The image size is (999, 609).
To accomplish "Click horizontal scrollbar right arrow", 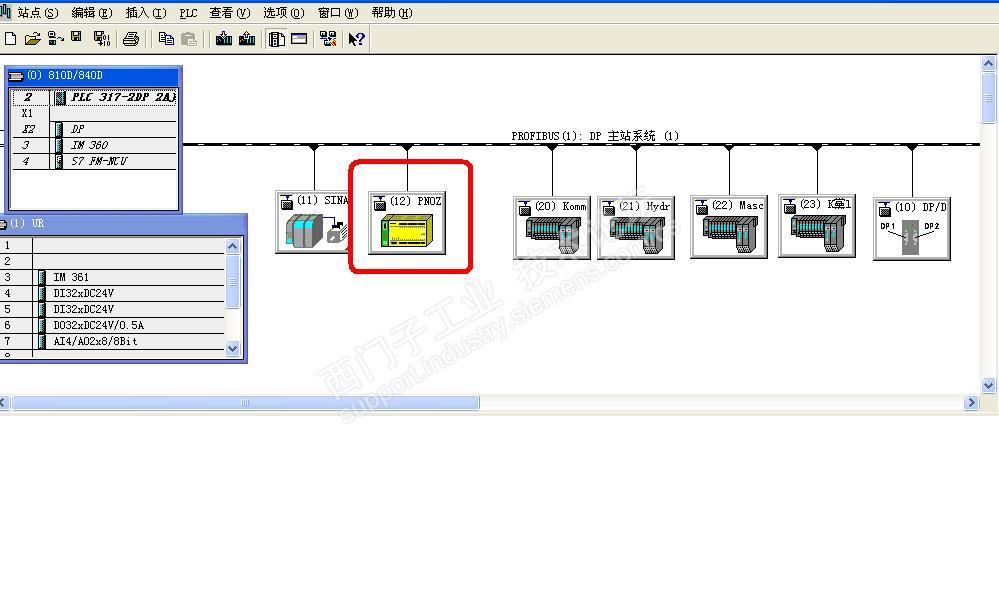I will (972, 403).
